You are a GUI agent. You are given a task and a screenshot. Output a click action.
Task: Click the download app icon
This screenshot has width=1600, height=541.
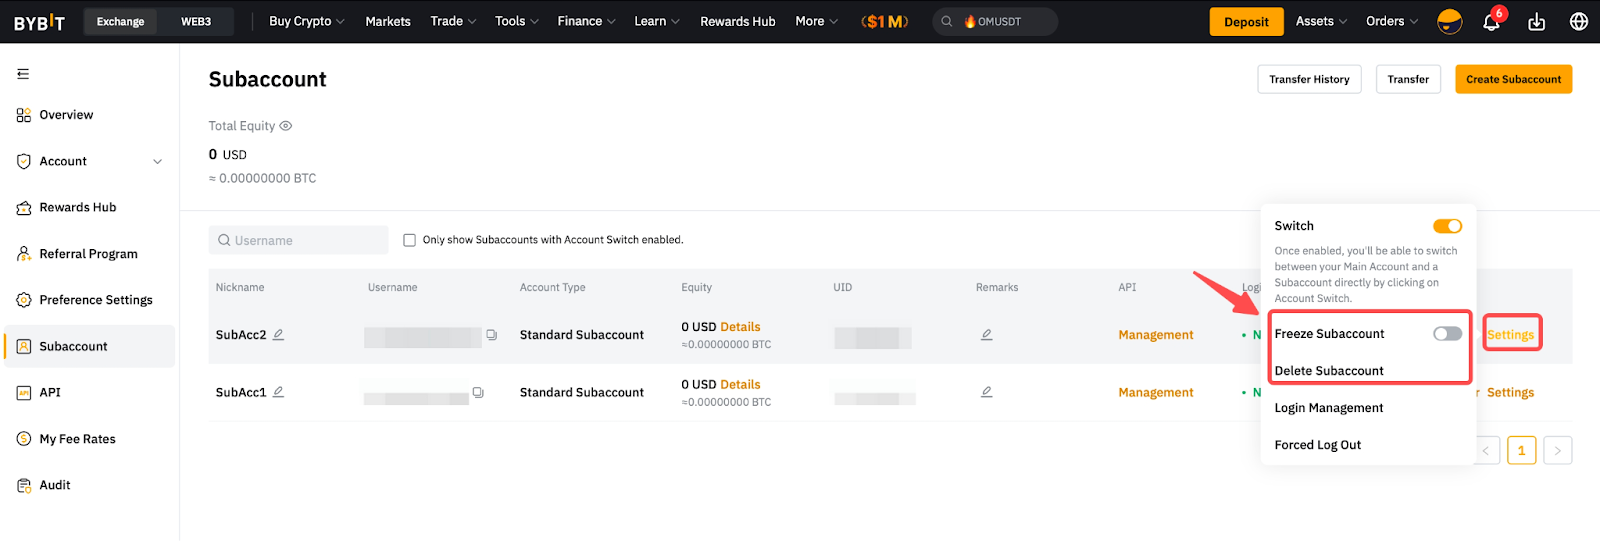1536,22
